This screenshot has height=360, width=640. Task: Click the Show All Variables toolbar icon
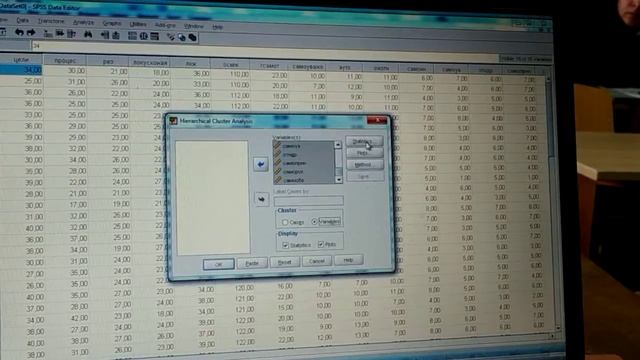click(x=192, y=38)
